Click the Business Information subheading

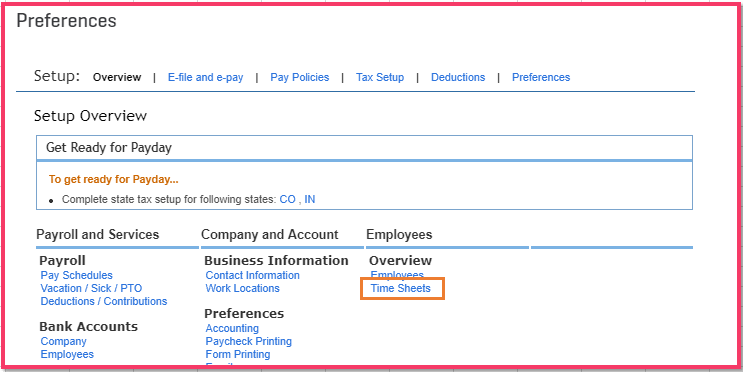[x=276, y=261]
